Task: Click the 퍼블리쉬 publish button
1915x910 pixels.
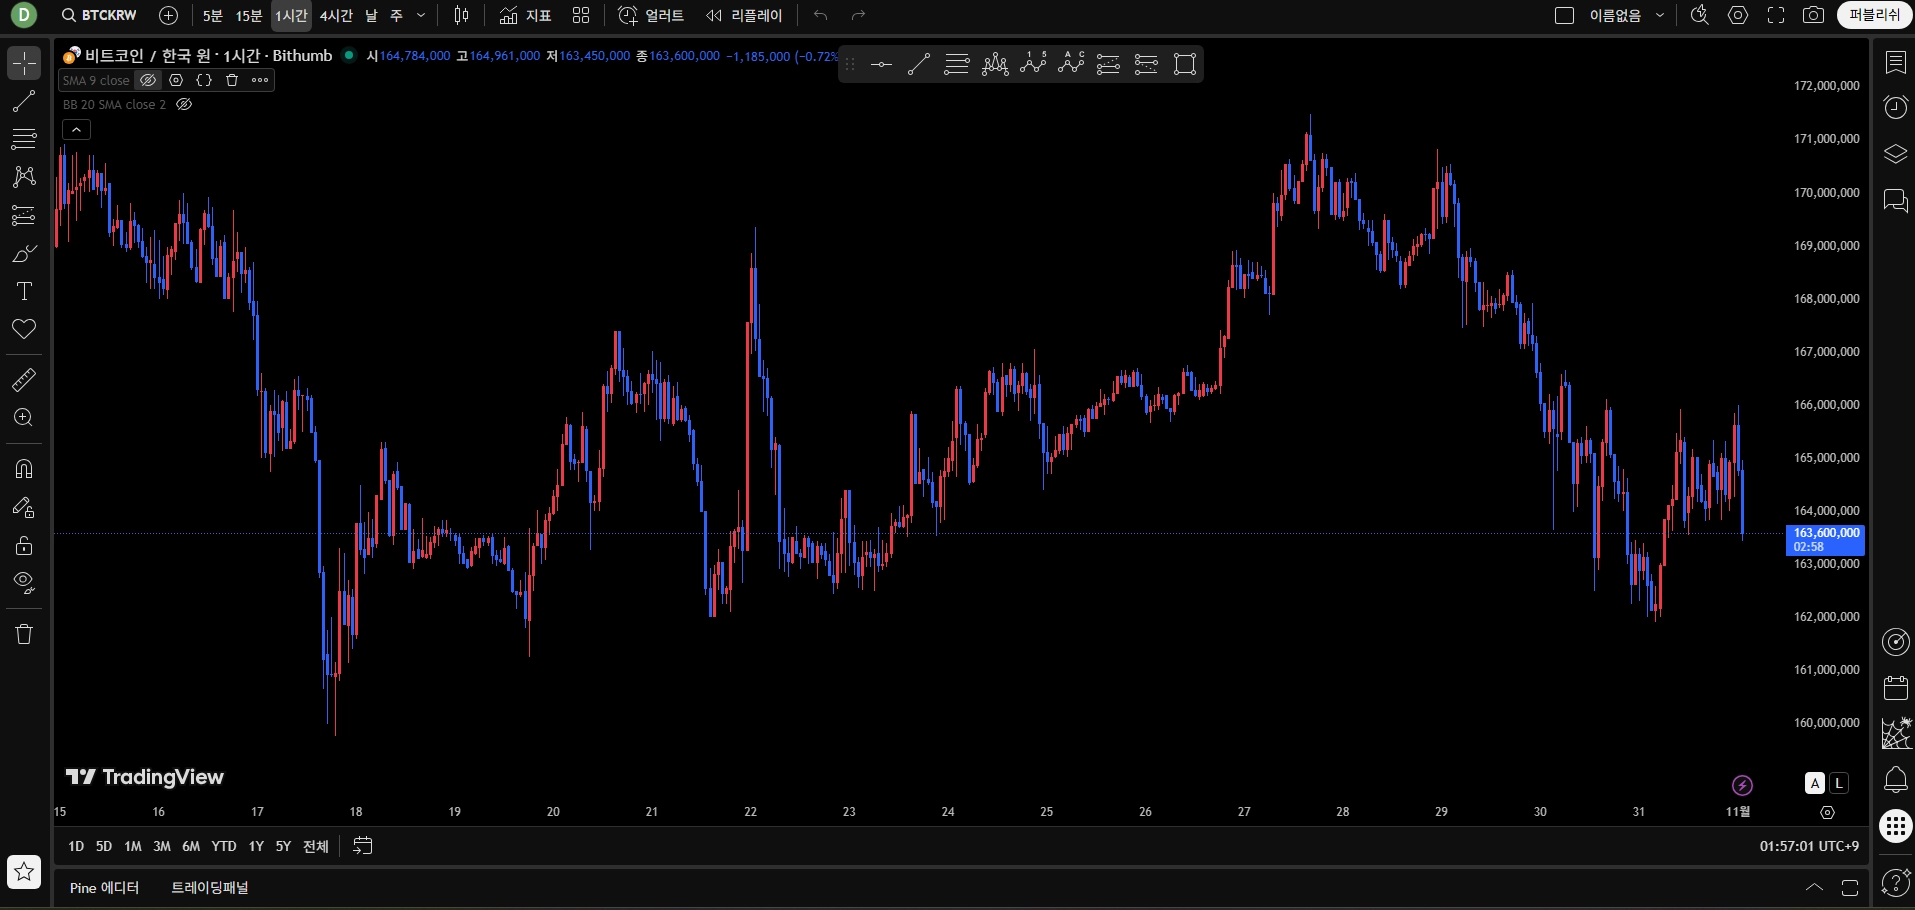Action: pos(1875,15)
